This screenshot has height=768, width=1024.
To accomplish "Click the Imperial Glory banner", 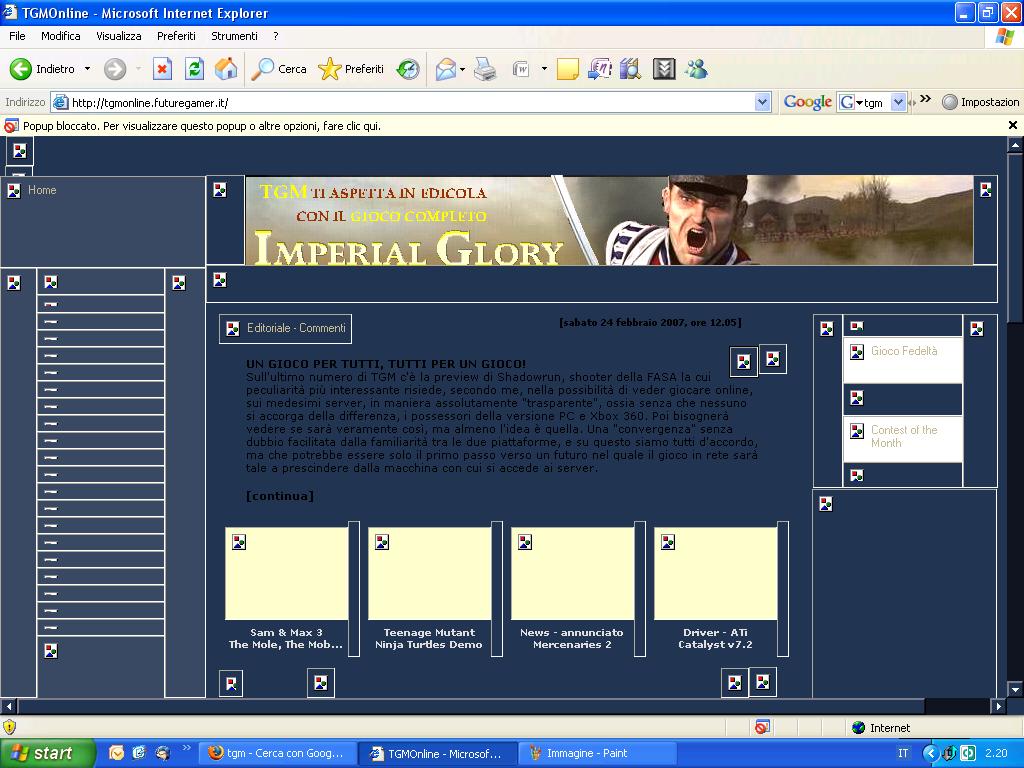I will pyautogui.click(x=608, y=220).
